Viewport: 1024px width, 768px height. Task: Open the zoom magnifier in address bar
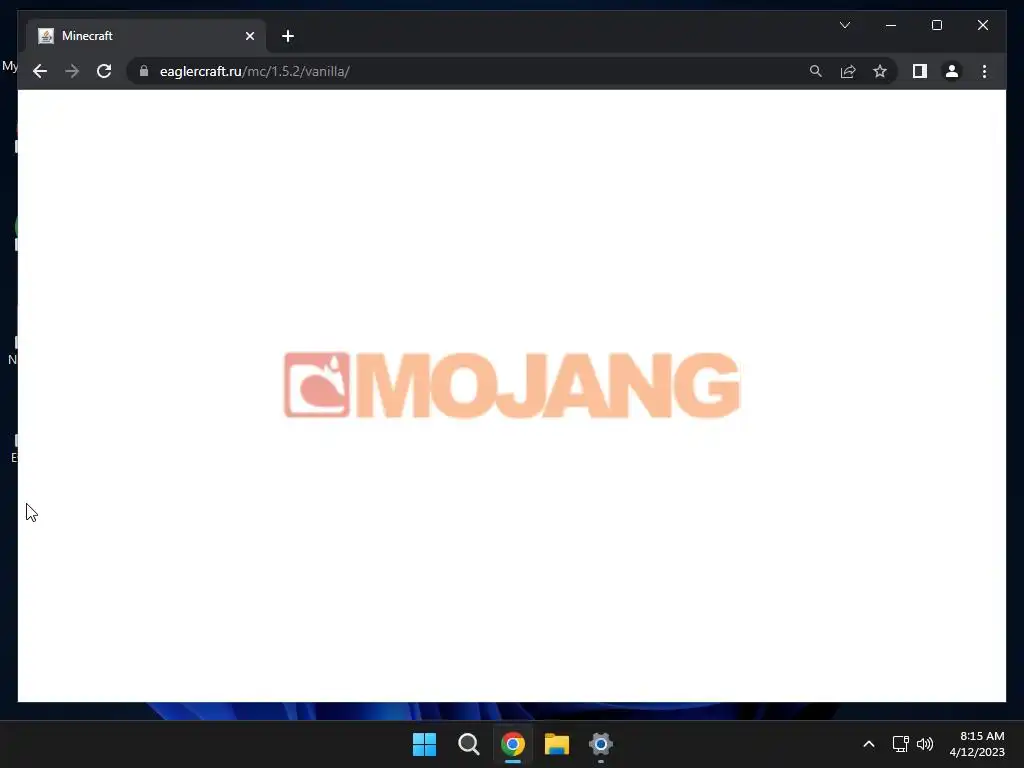(816, 71)
